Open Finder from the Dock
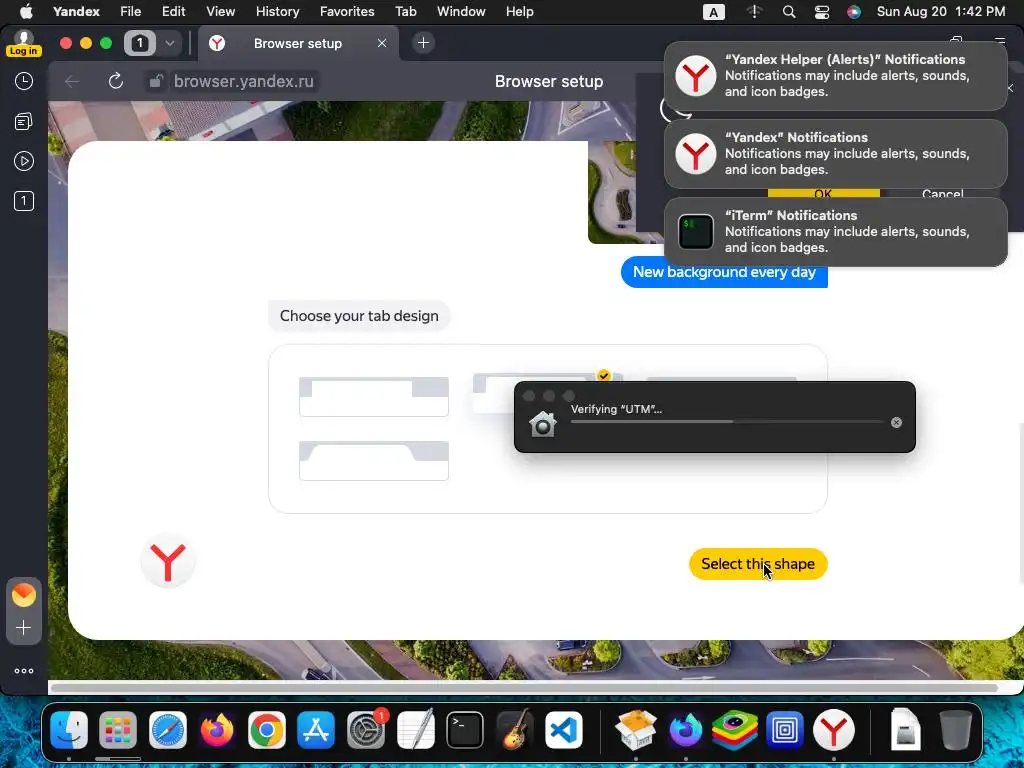The width and height of the screenshot is (1024, 768). [69, 729]
